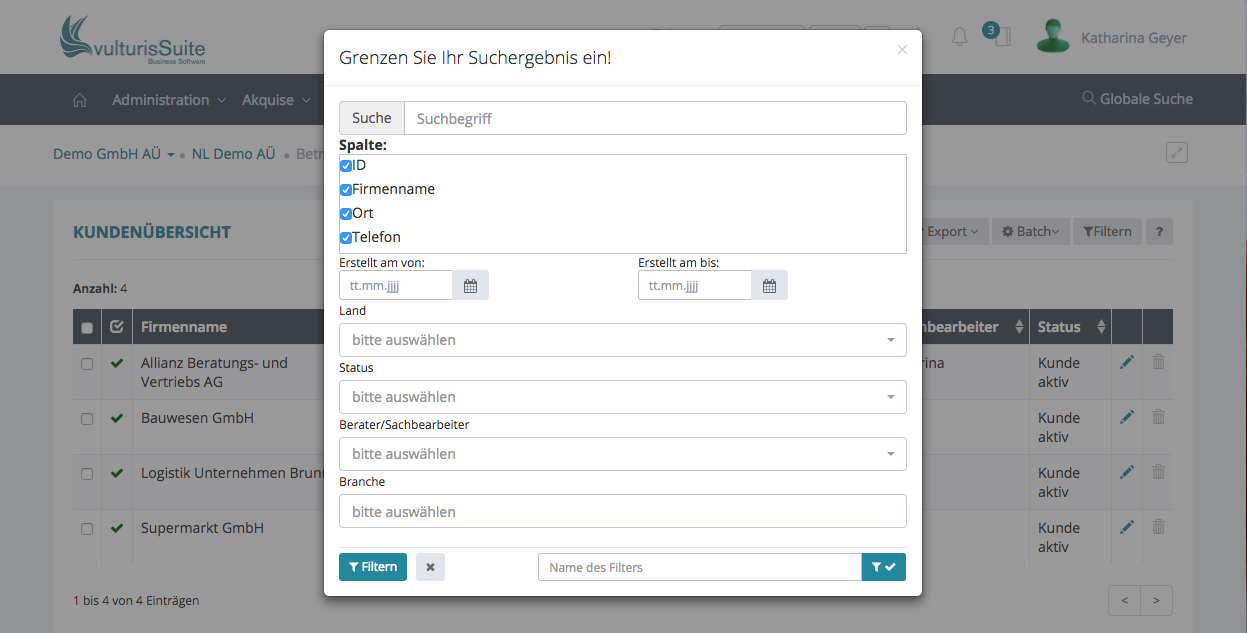Click the fullscreen expand icon
1247x633 pixels.
coord(1177,153)
